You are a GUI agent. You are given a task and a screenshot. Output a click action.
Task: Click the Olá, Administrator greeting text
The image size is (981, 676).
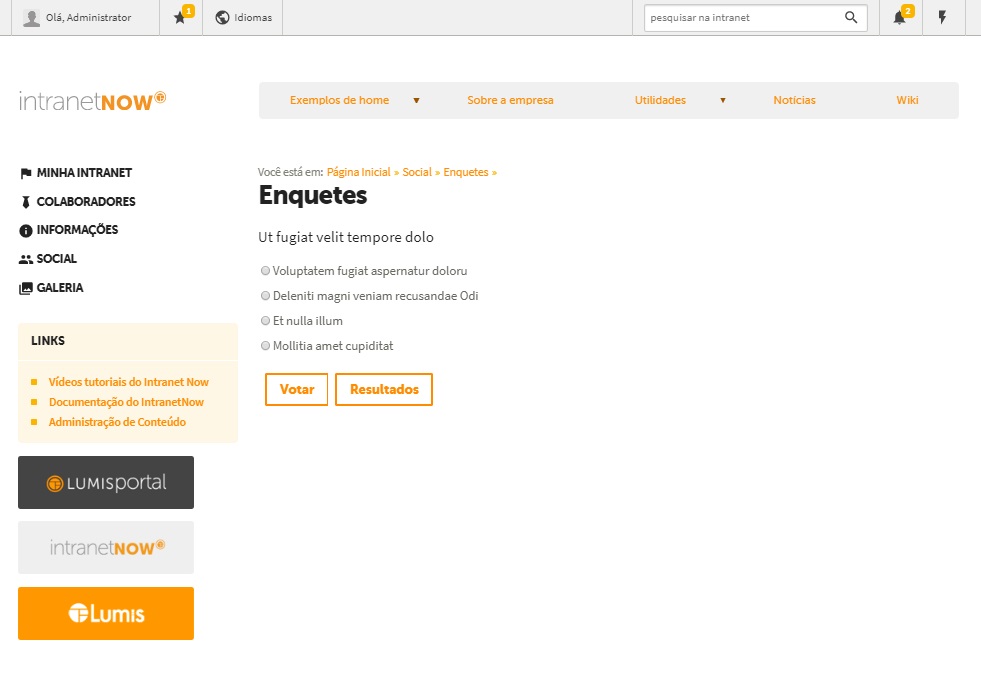pyautogui.click(x=88, y=18)
